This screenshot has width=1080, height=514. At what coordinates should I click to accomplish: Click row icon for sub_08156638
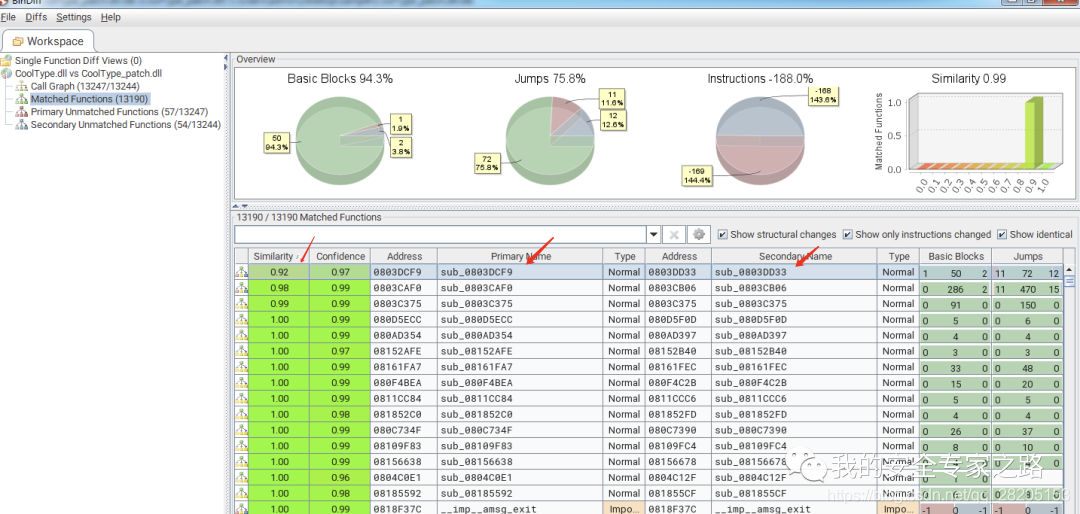(x=241, y=462)
